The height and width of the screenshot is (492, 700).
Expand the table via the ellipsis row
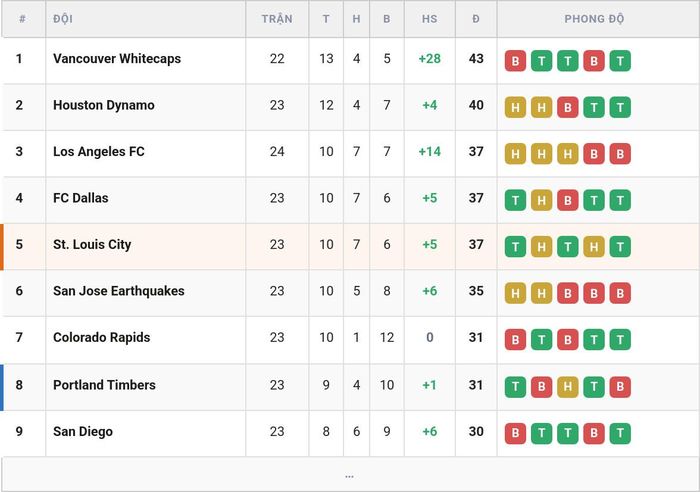[x=350, y=475]
